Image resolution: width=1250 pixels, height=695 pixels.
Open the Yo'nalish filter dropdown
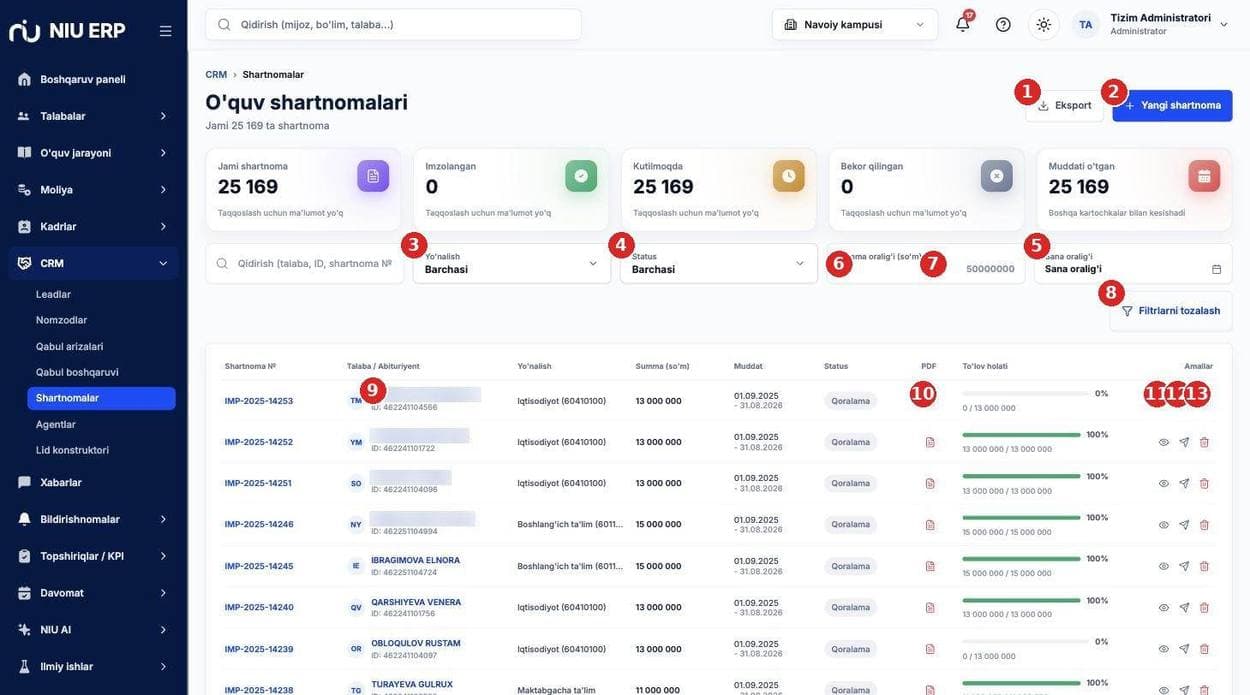click(512, 264)
